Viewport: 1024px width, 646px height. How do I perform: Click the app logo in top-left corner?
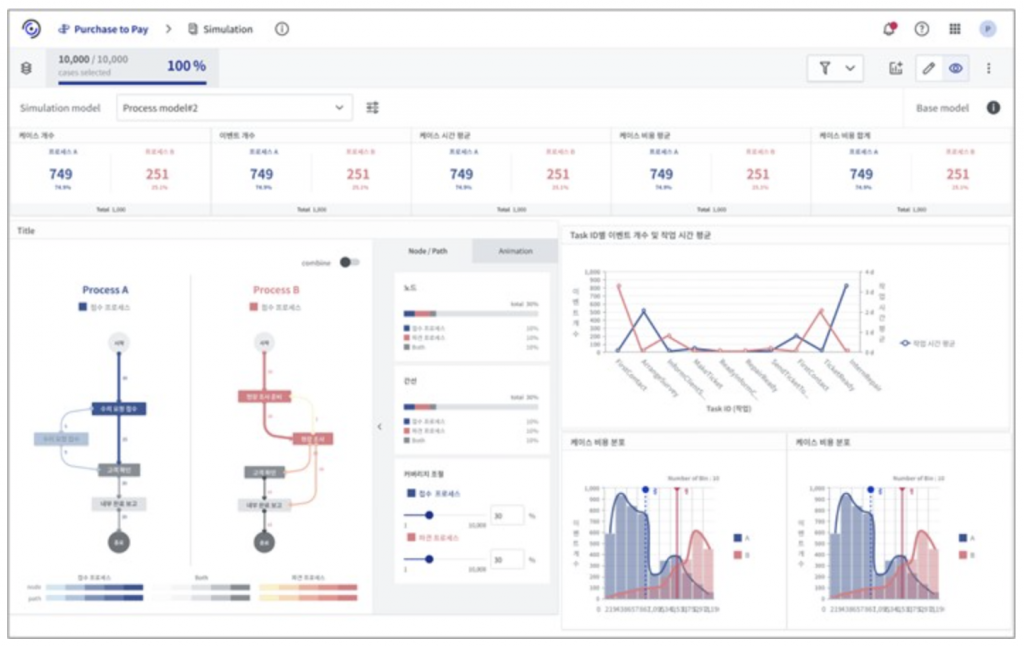[31, 29]
